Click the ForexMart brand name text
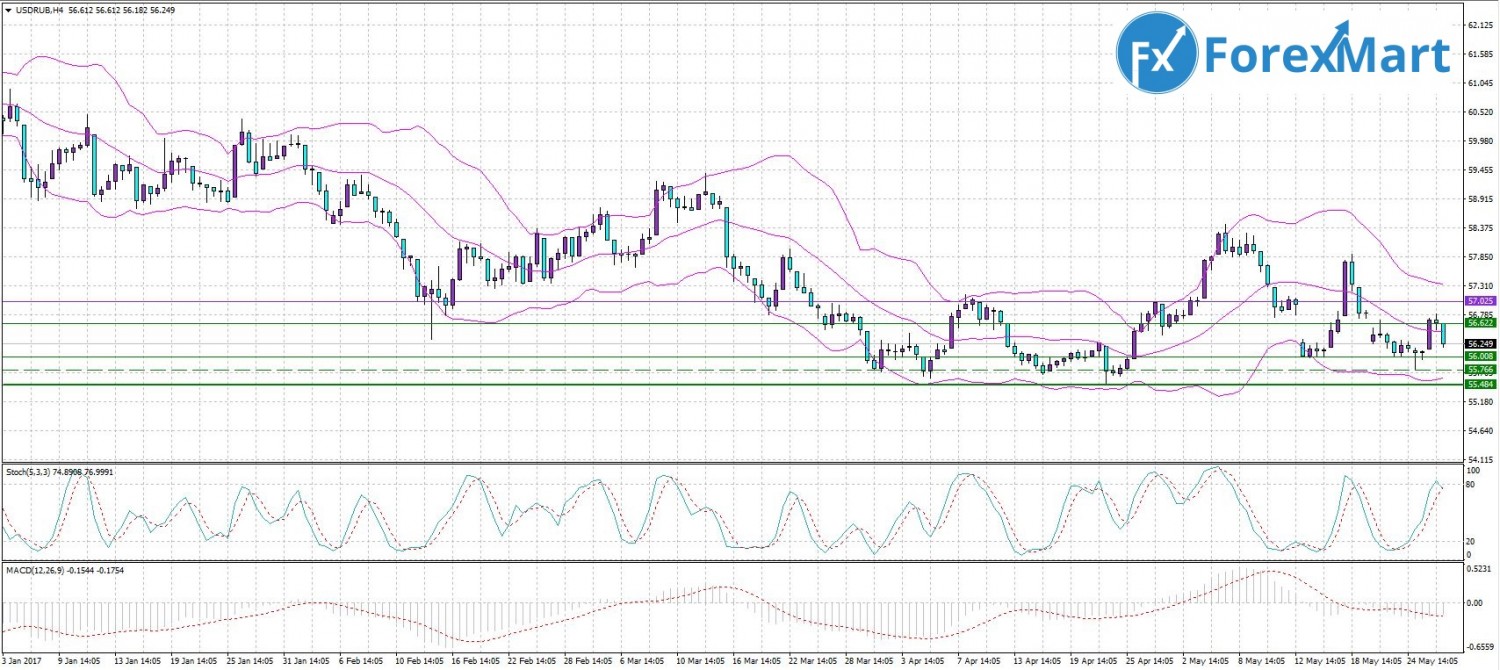 point(1327,55)
